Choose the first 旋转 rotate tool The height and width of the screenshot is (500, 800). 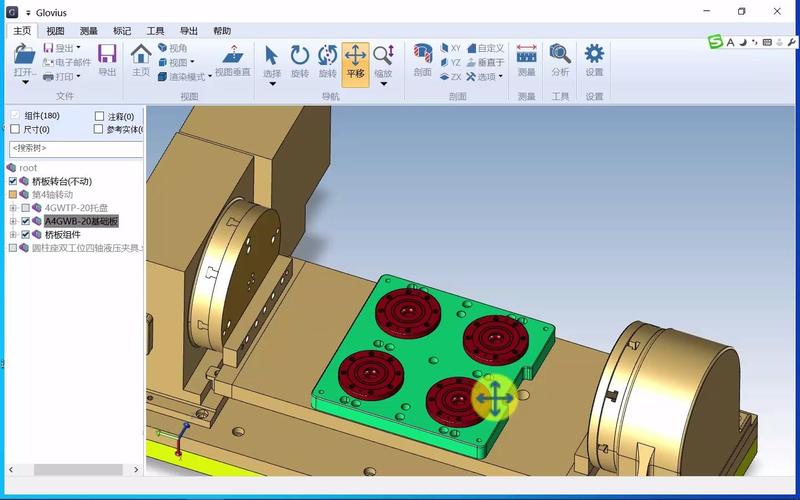(300, 62)
